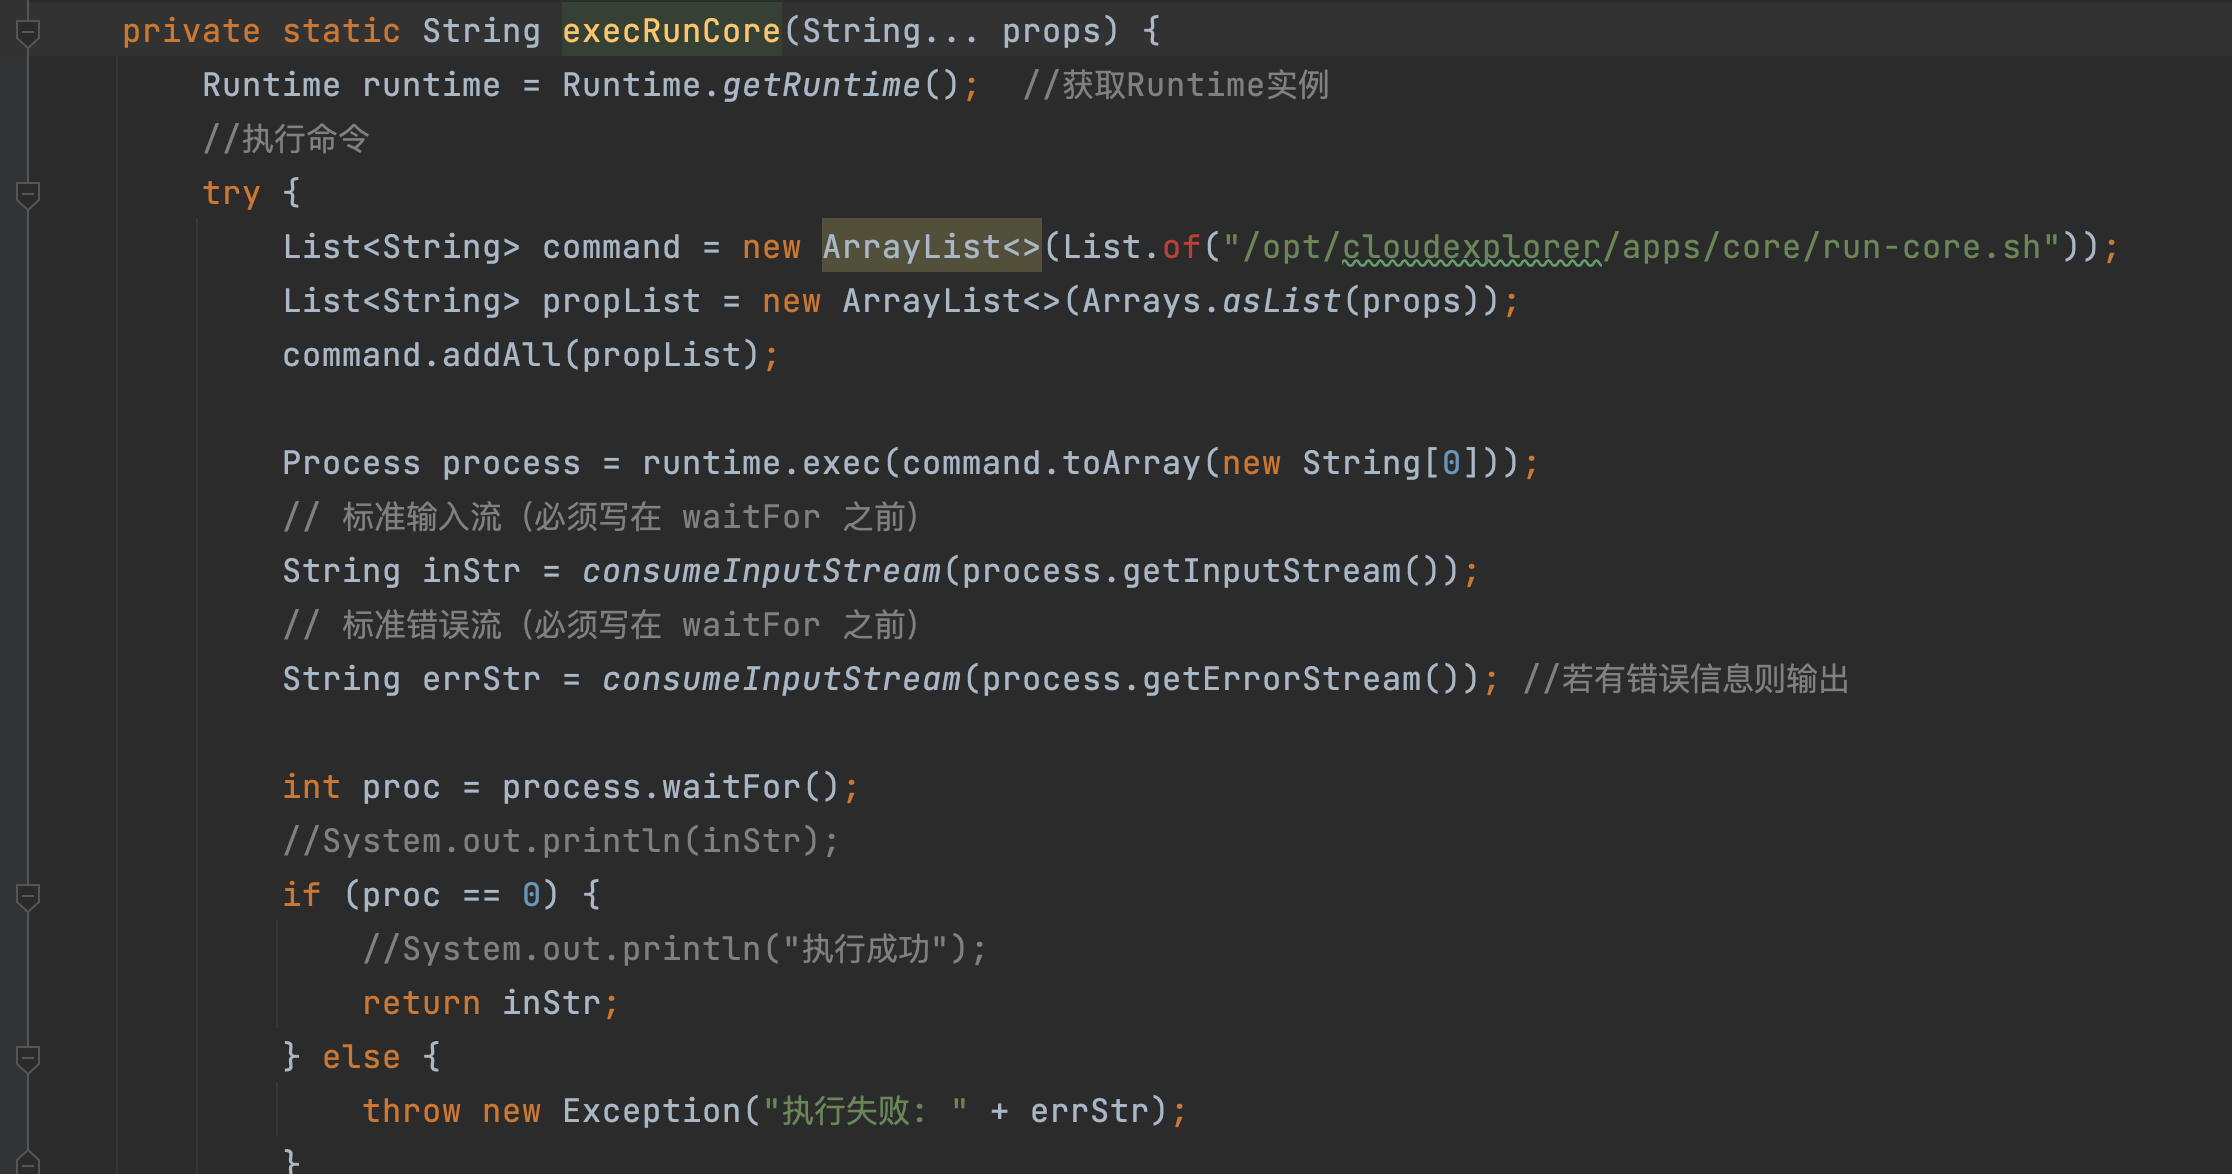Click the throw keyword
Image resolution: width=2232 pixels, height=1174 pixels.
click(x=411, y=1111)
